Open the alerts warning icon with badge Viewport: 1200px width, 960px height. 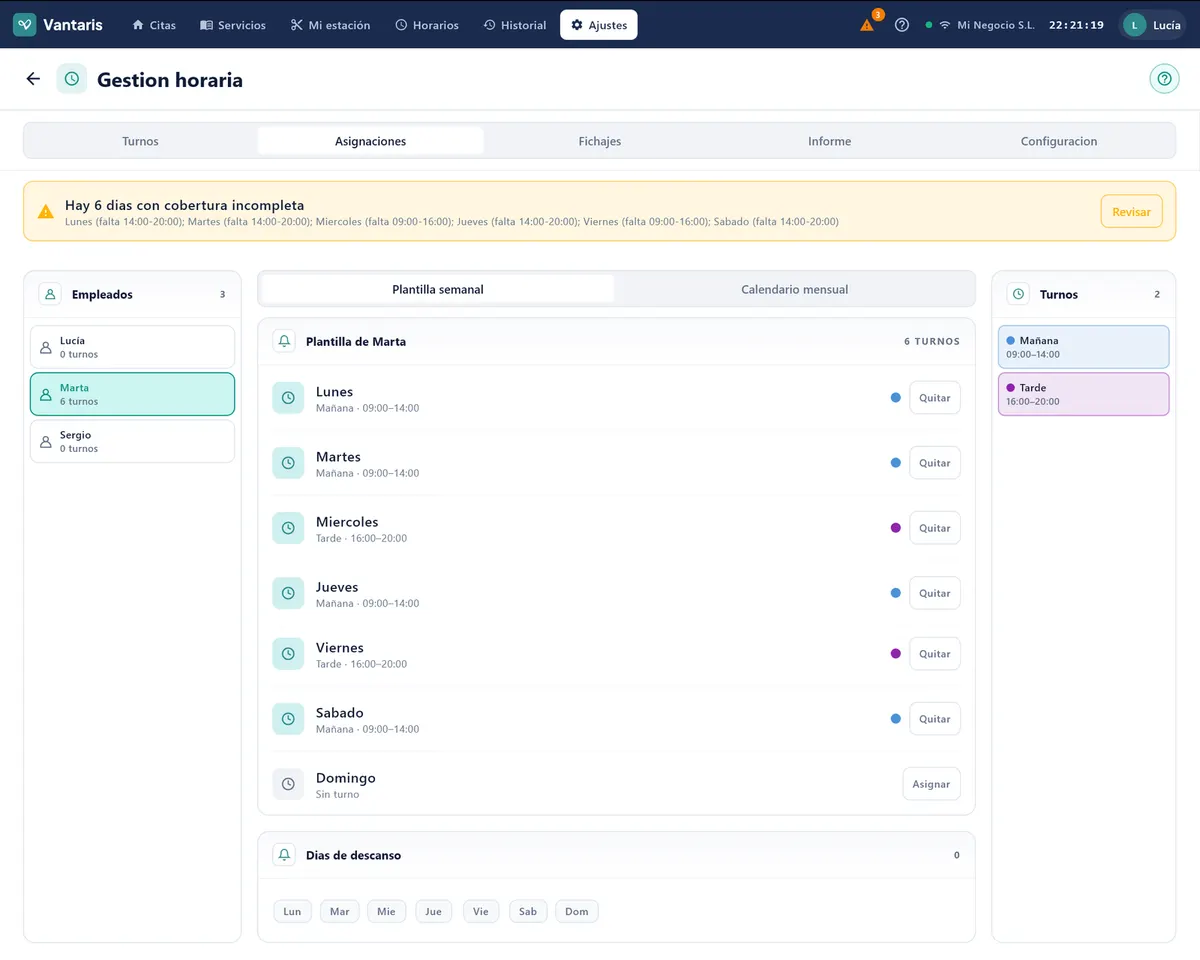[868, 24]
